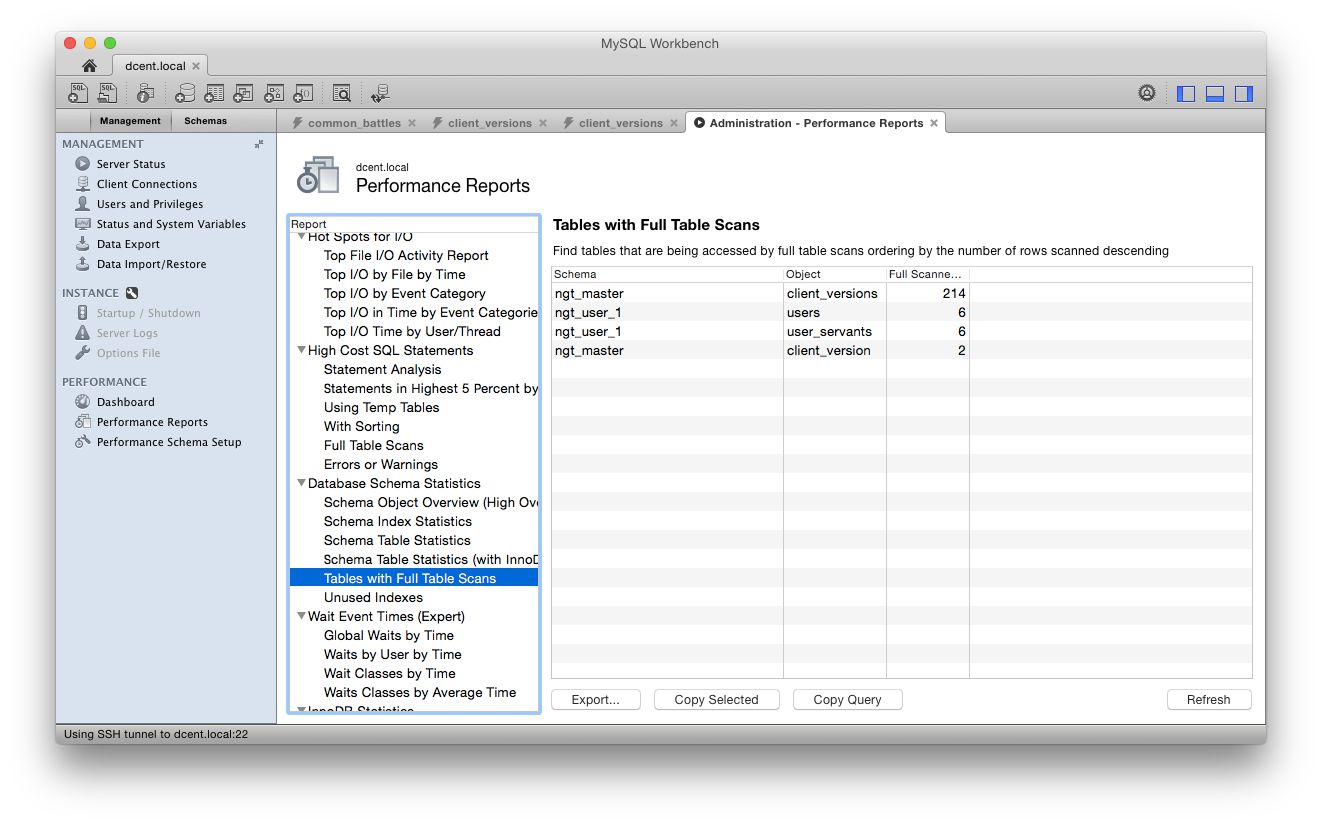Viewport: 1322px width, 824px height.
Task: Close the common_battles tab
Action: tap(411, 123)
